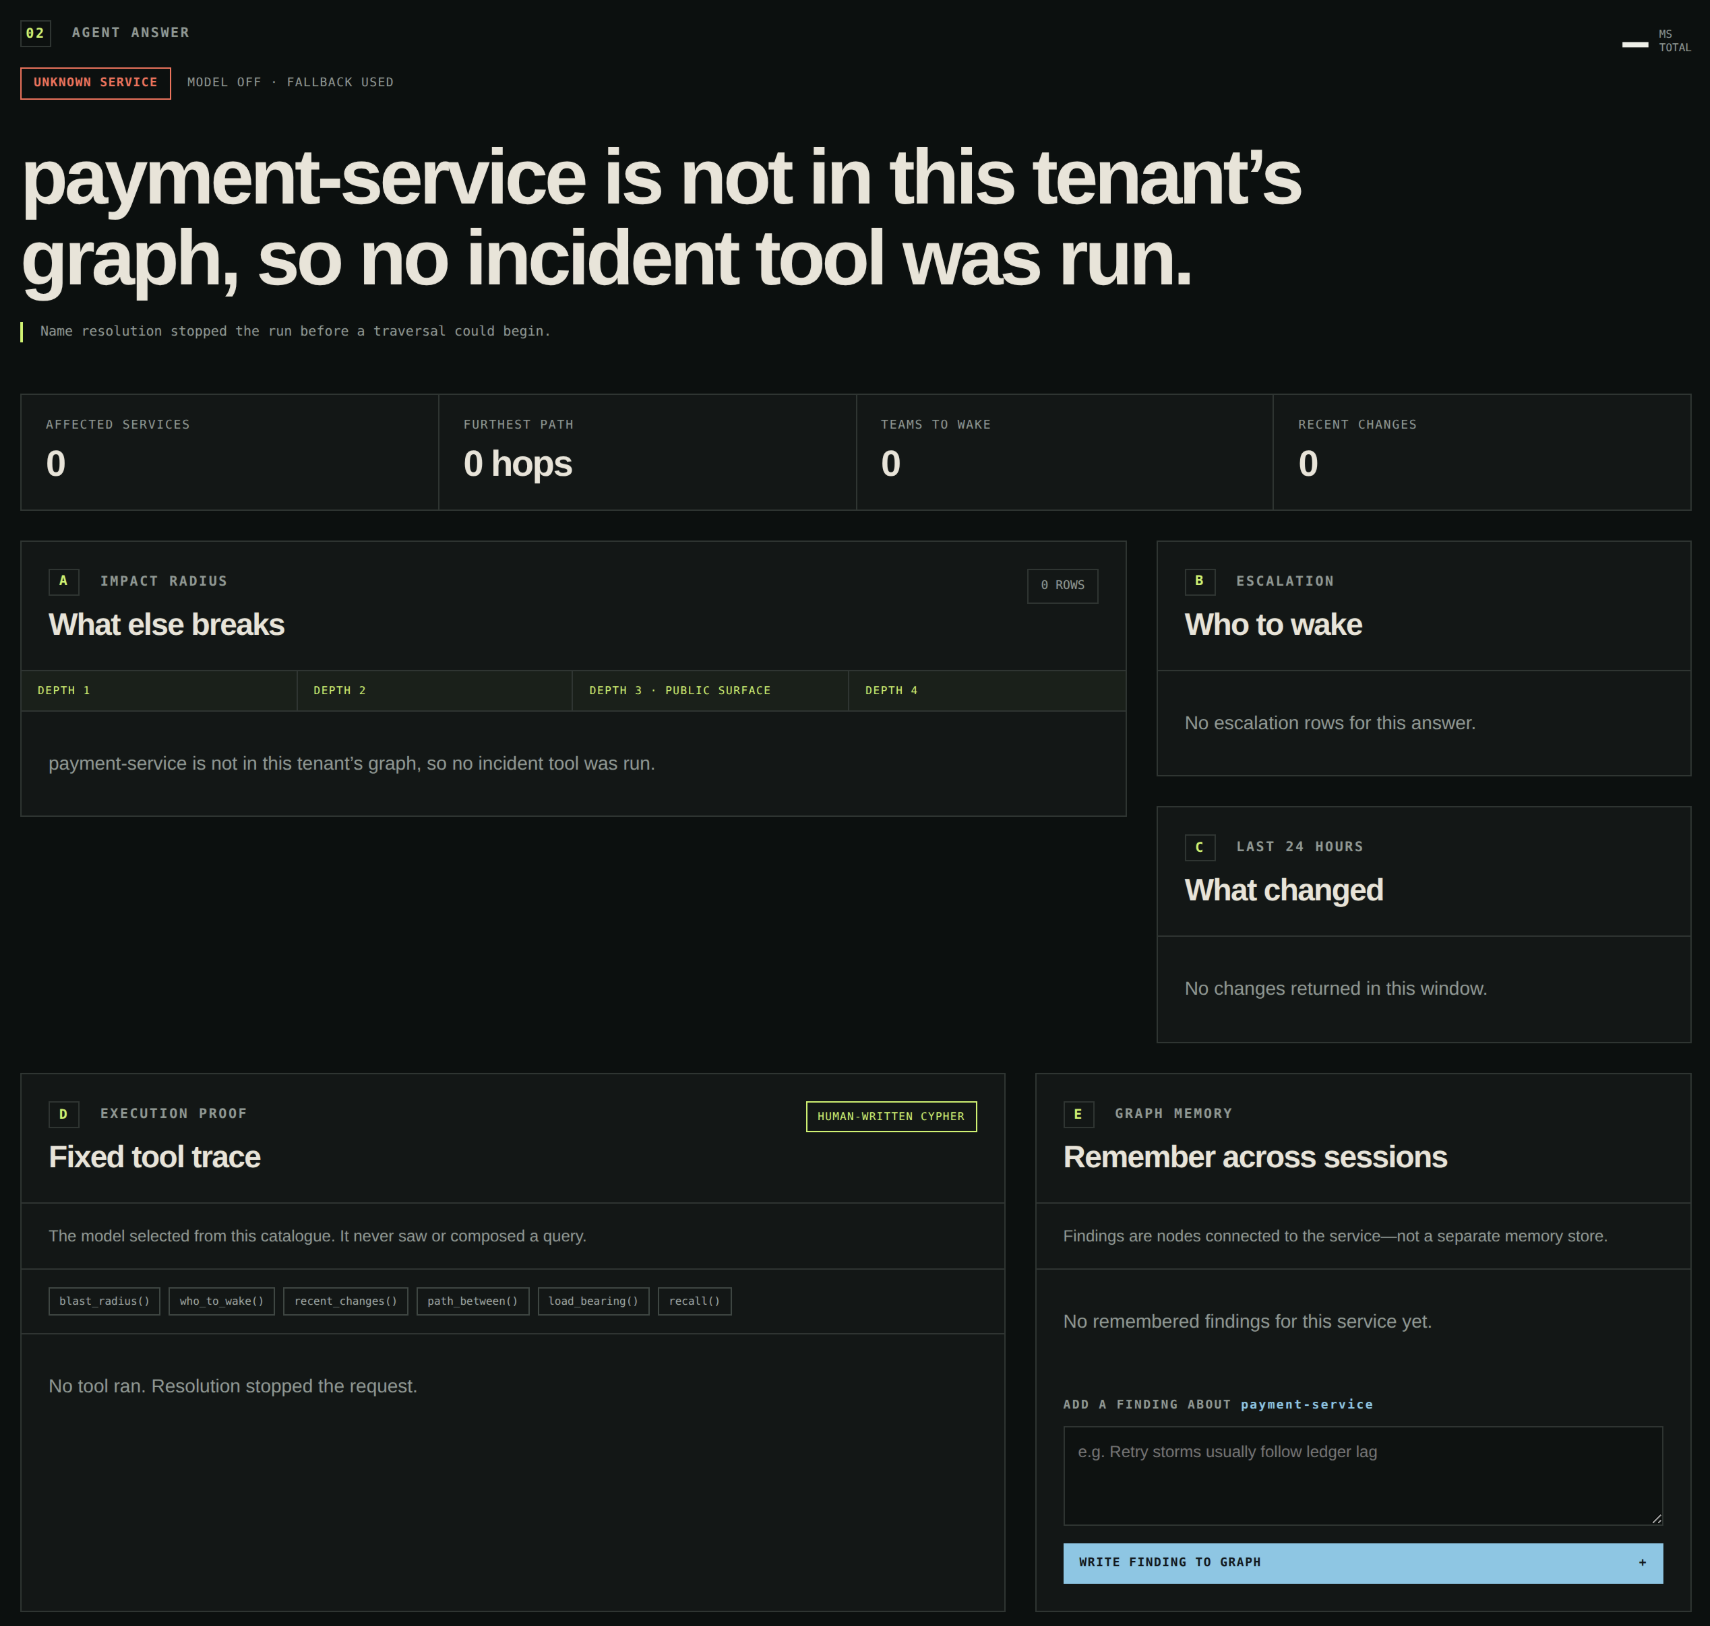Click the 'Name resolution stopped the run' note
The image size is (1710, 1626).
pos(295,331)
